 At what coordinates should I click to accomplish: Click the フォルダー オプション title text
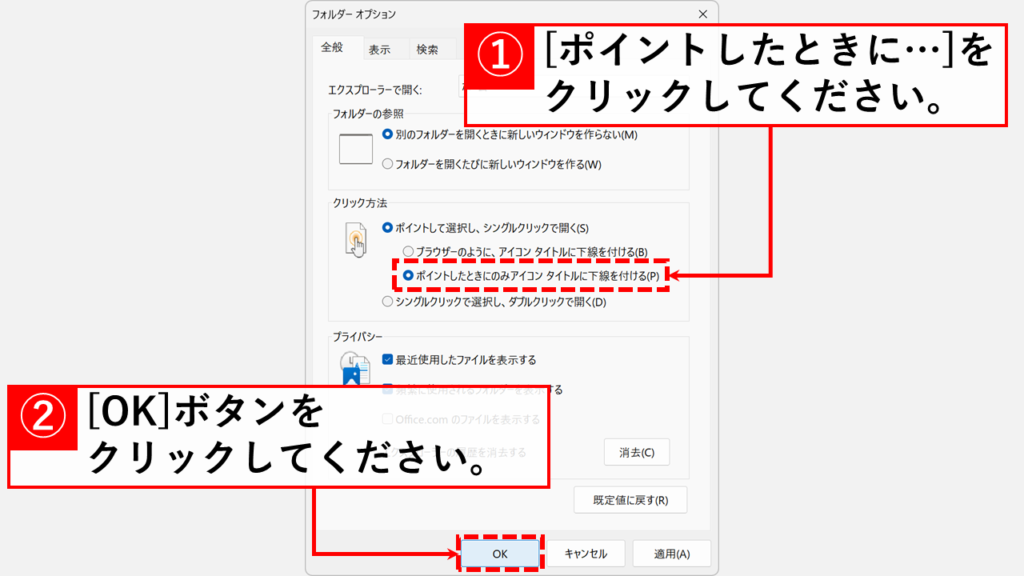pyautogui.click(x=354, y=14)
